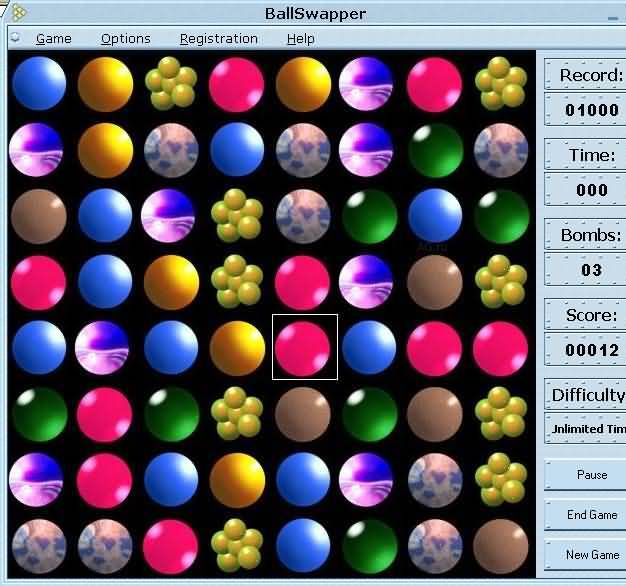Screen dimensions: 626x586
Task: Pick the blue ball right of the selected ball
Action: [369, 347]
